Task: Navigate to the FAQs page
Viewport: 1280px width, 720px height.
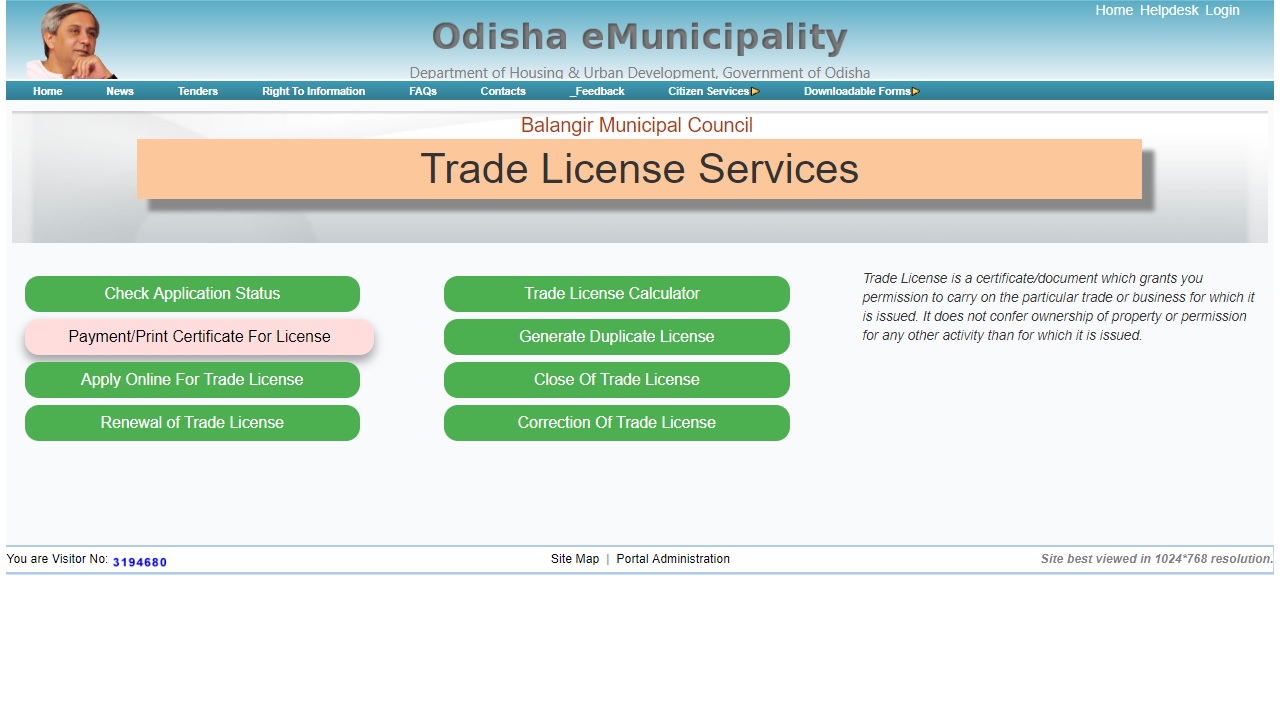Action: (x=422, y=91)
